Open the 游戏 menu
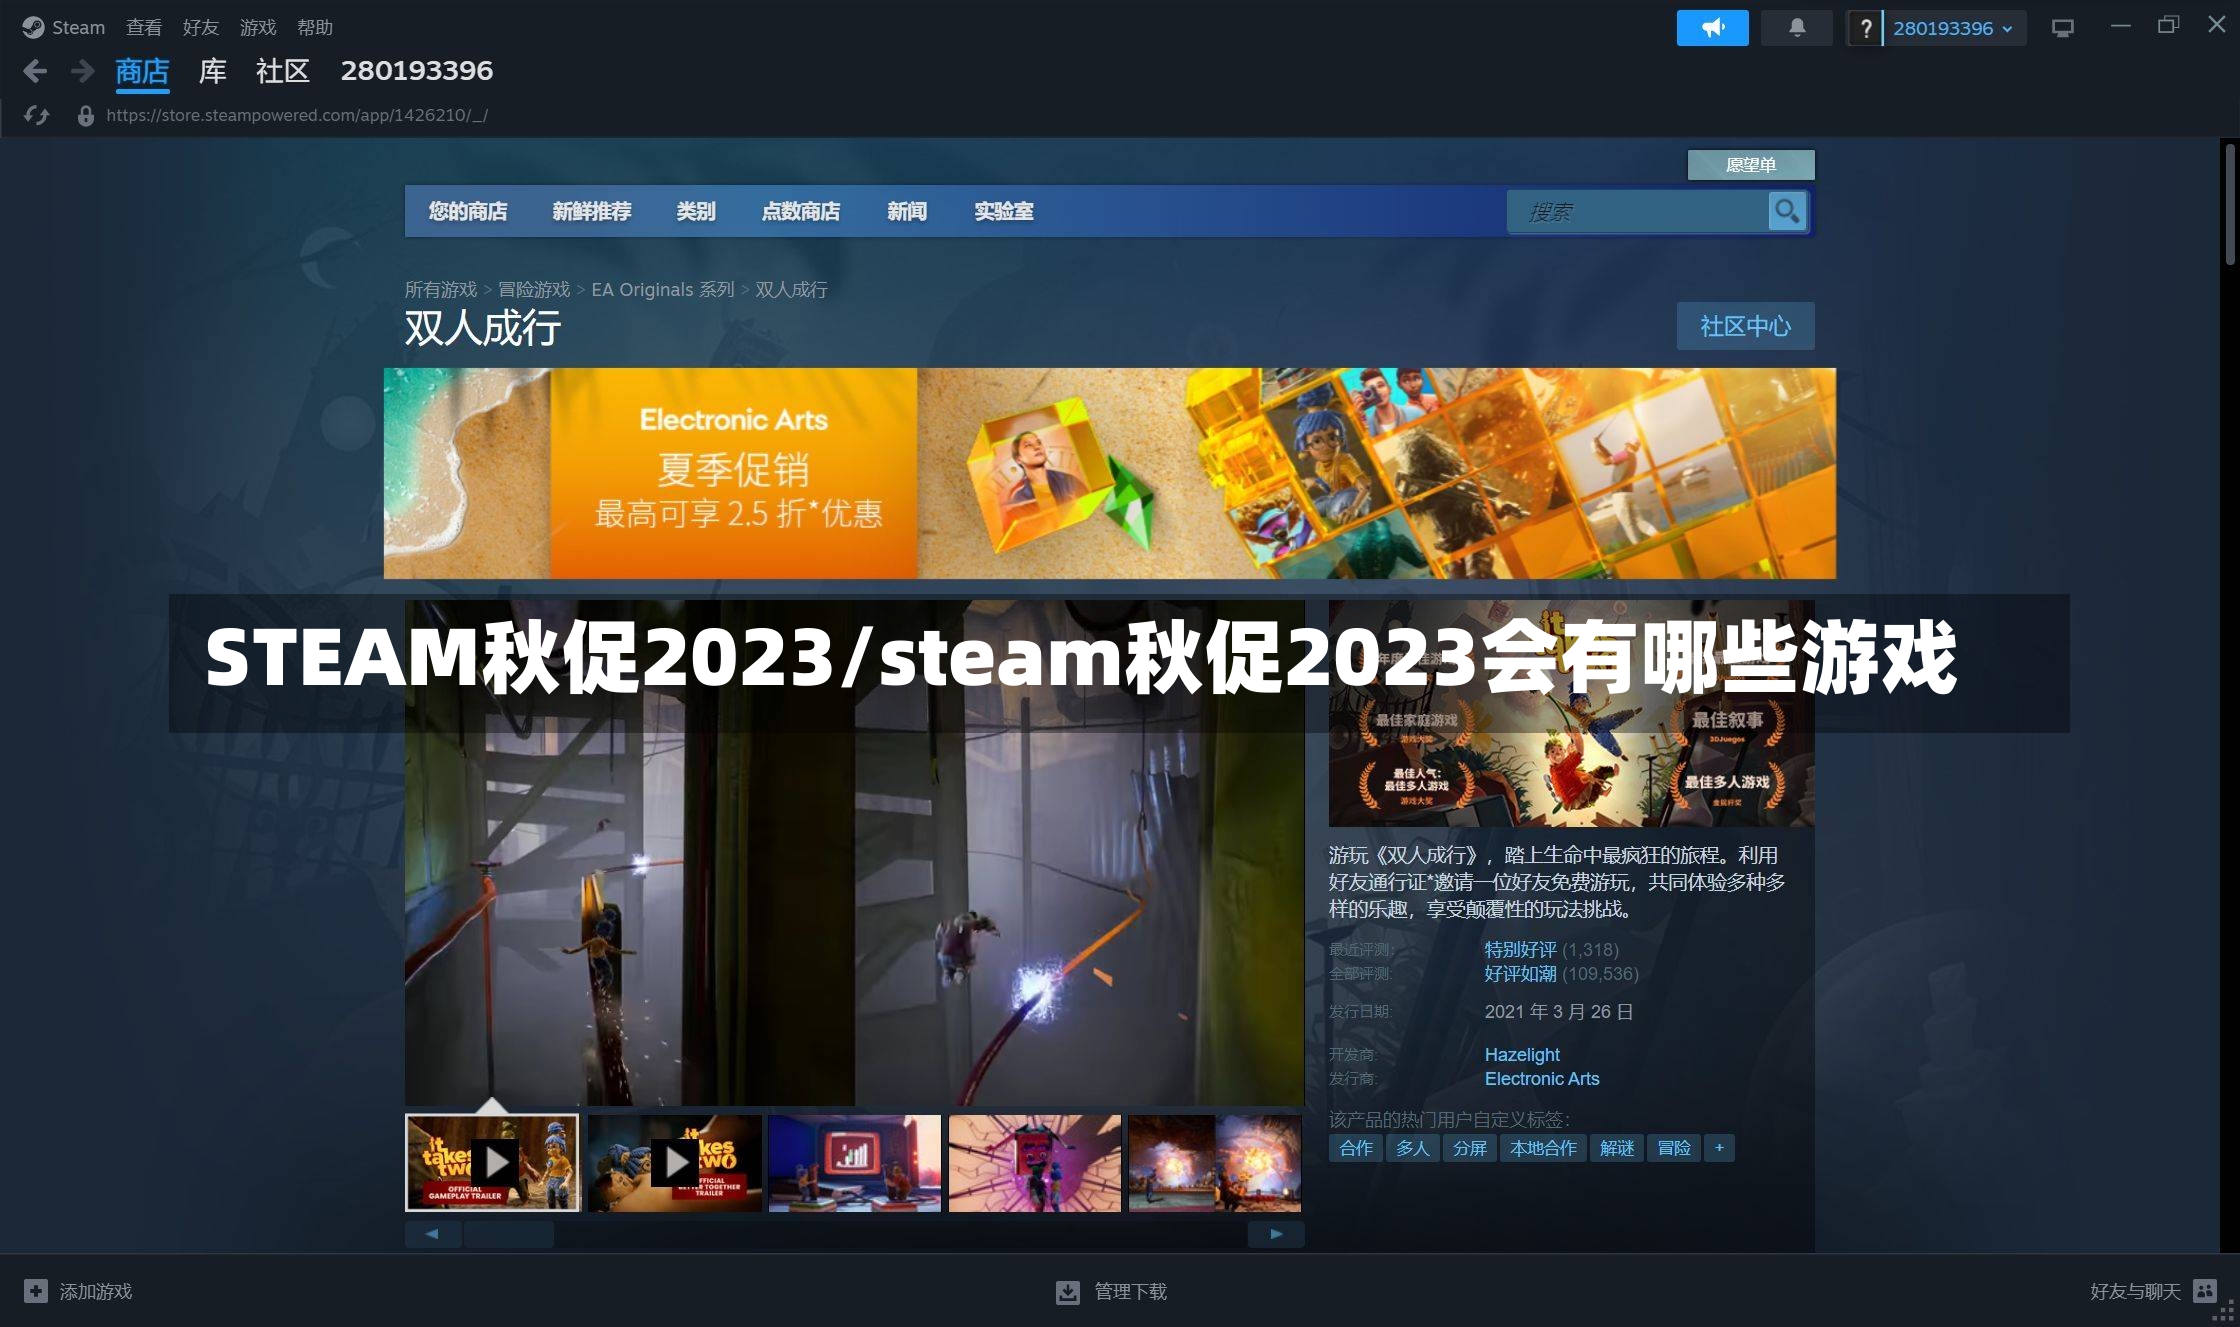2240x1327 pixels. point(258,28)
